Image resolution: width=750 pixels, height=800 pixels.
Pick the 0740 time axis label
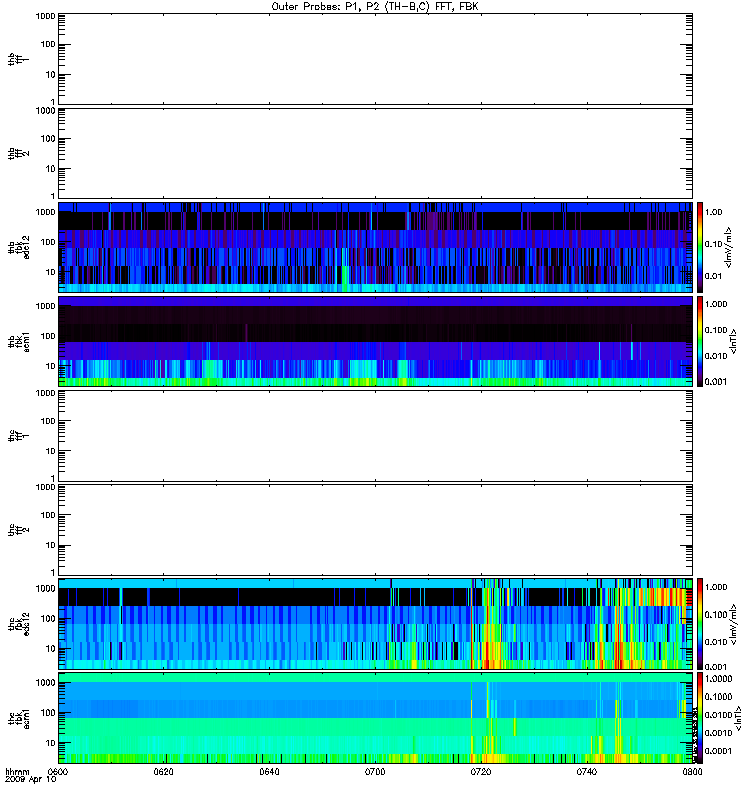coord(586,772)
